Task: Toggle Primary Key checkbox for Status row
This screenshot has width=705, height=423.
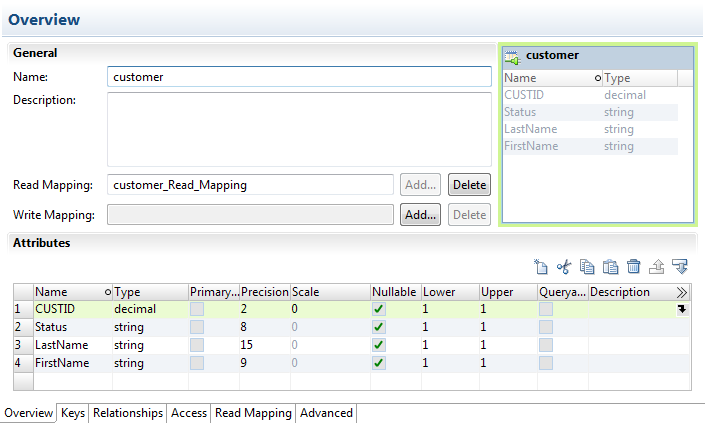Action: [197, 327]
